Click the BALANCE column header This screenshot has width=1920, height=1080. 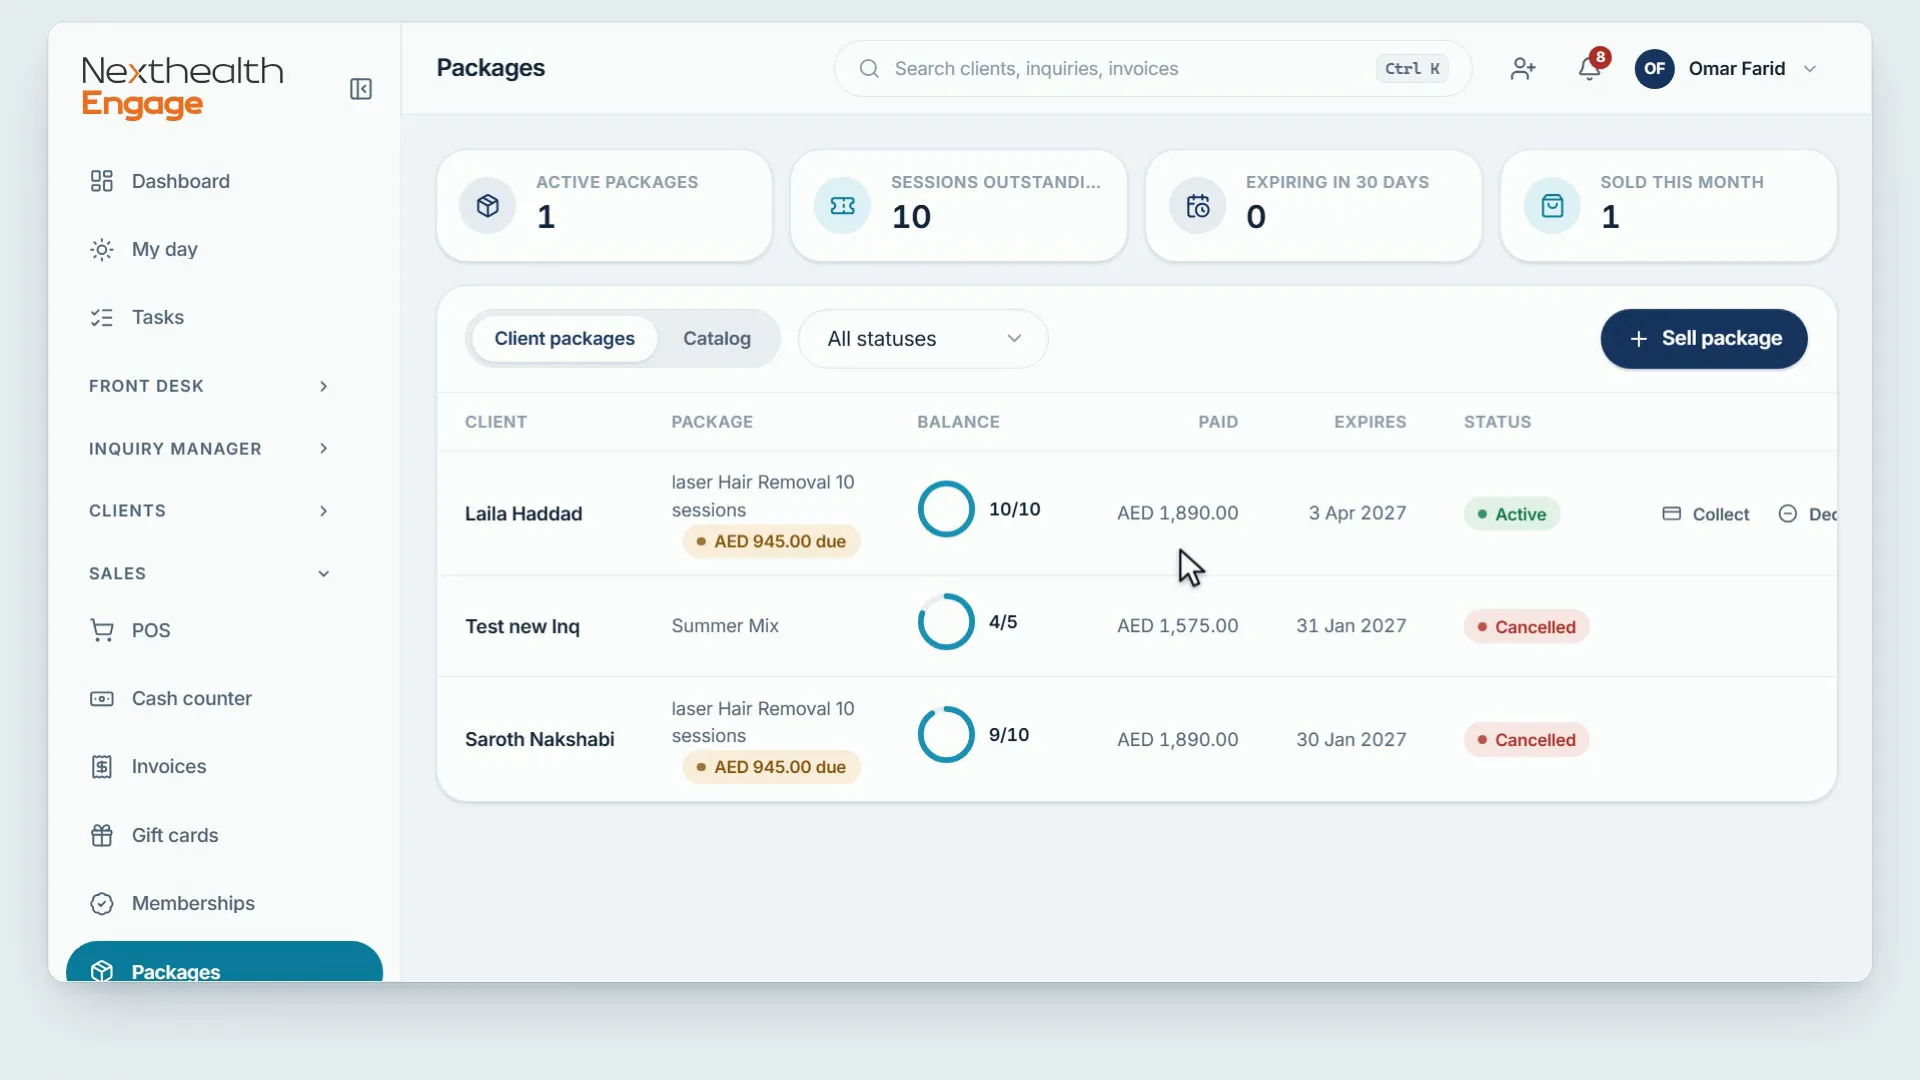pyautogui.click(x=958, y=422)
